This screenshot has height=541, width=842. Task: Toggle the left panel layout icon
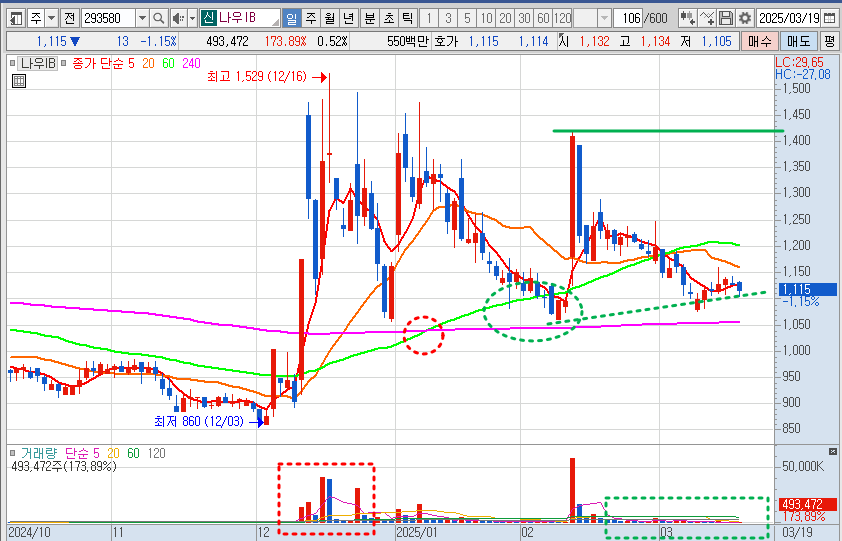[16, 18]
